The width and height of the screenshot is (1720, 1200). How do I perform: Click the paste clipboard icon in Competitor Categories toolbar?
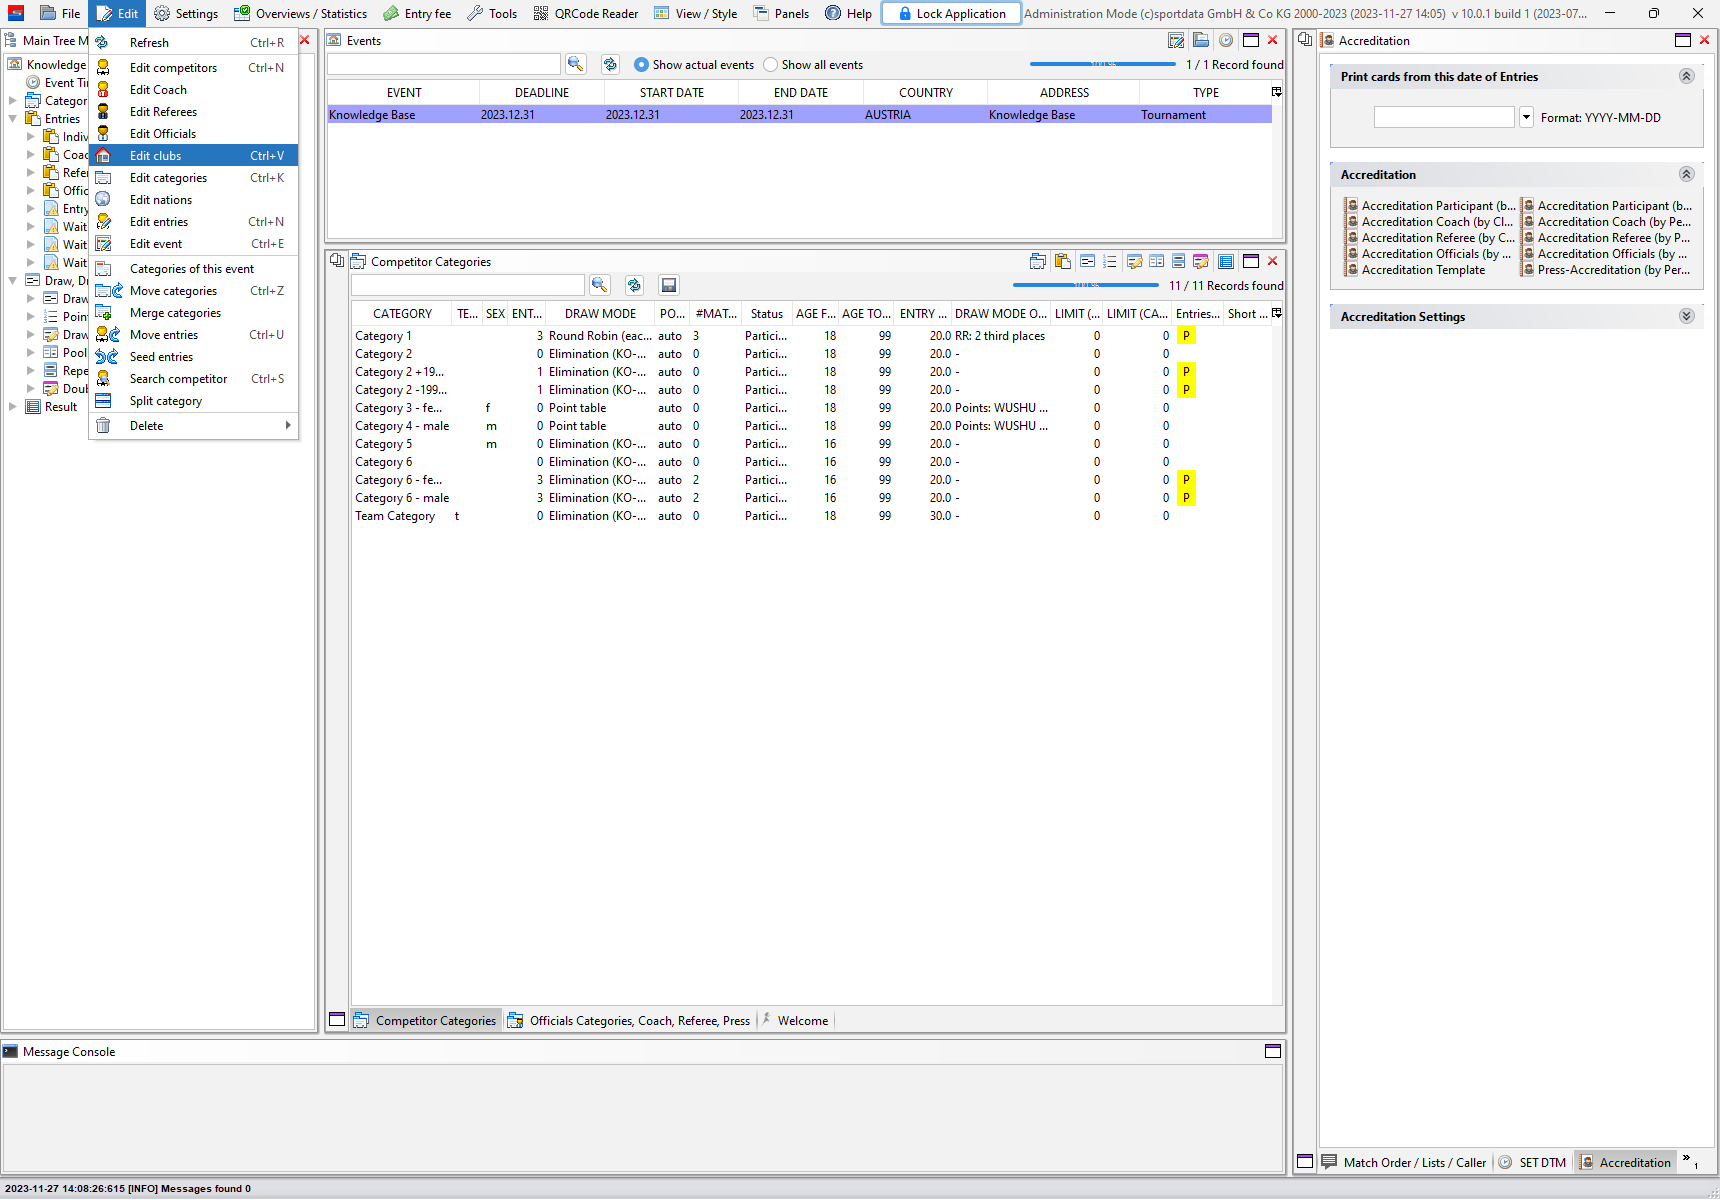[x=1063, y=261]
